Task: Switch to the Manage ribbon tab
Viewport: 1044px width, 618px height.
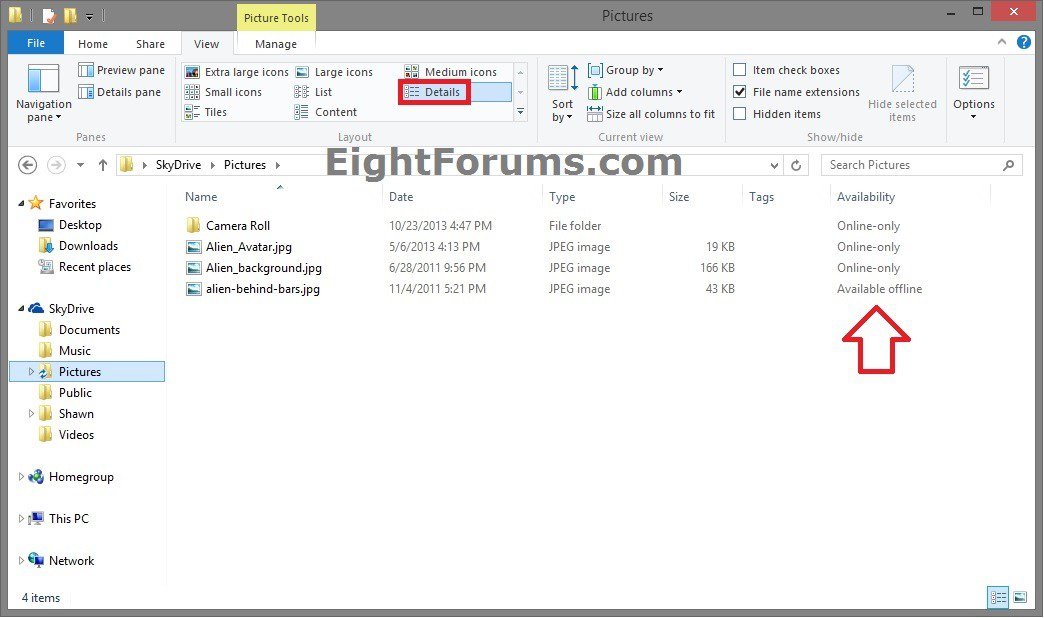Action: (275, 44)
